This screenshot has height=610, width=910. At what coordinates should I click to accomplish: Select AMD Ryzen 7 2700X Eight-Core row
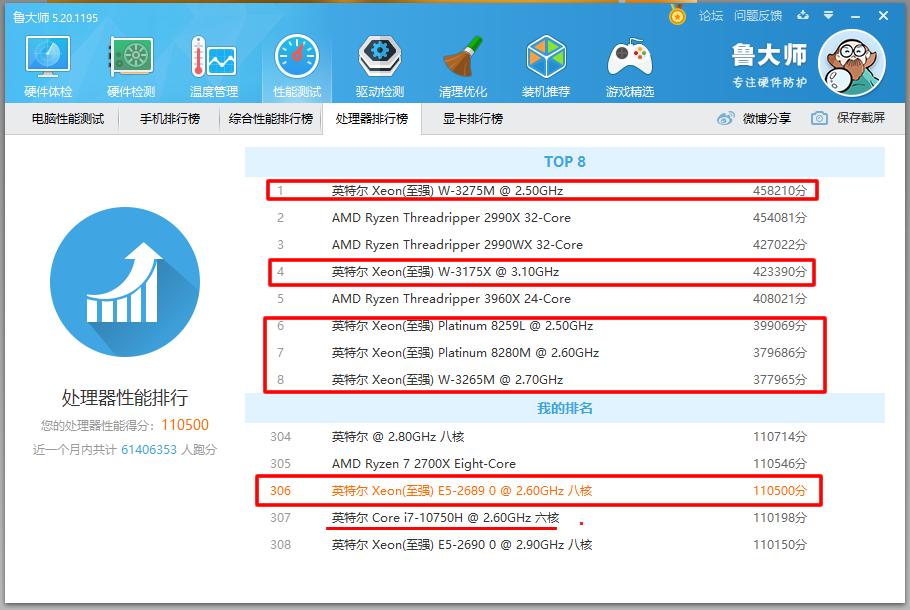tap(565, 463)
